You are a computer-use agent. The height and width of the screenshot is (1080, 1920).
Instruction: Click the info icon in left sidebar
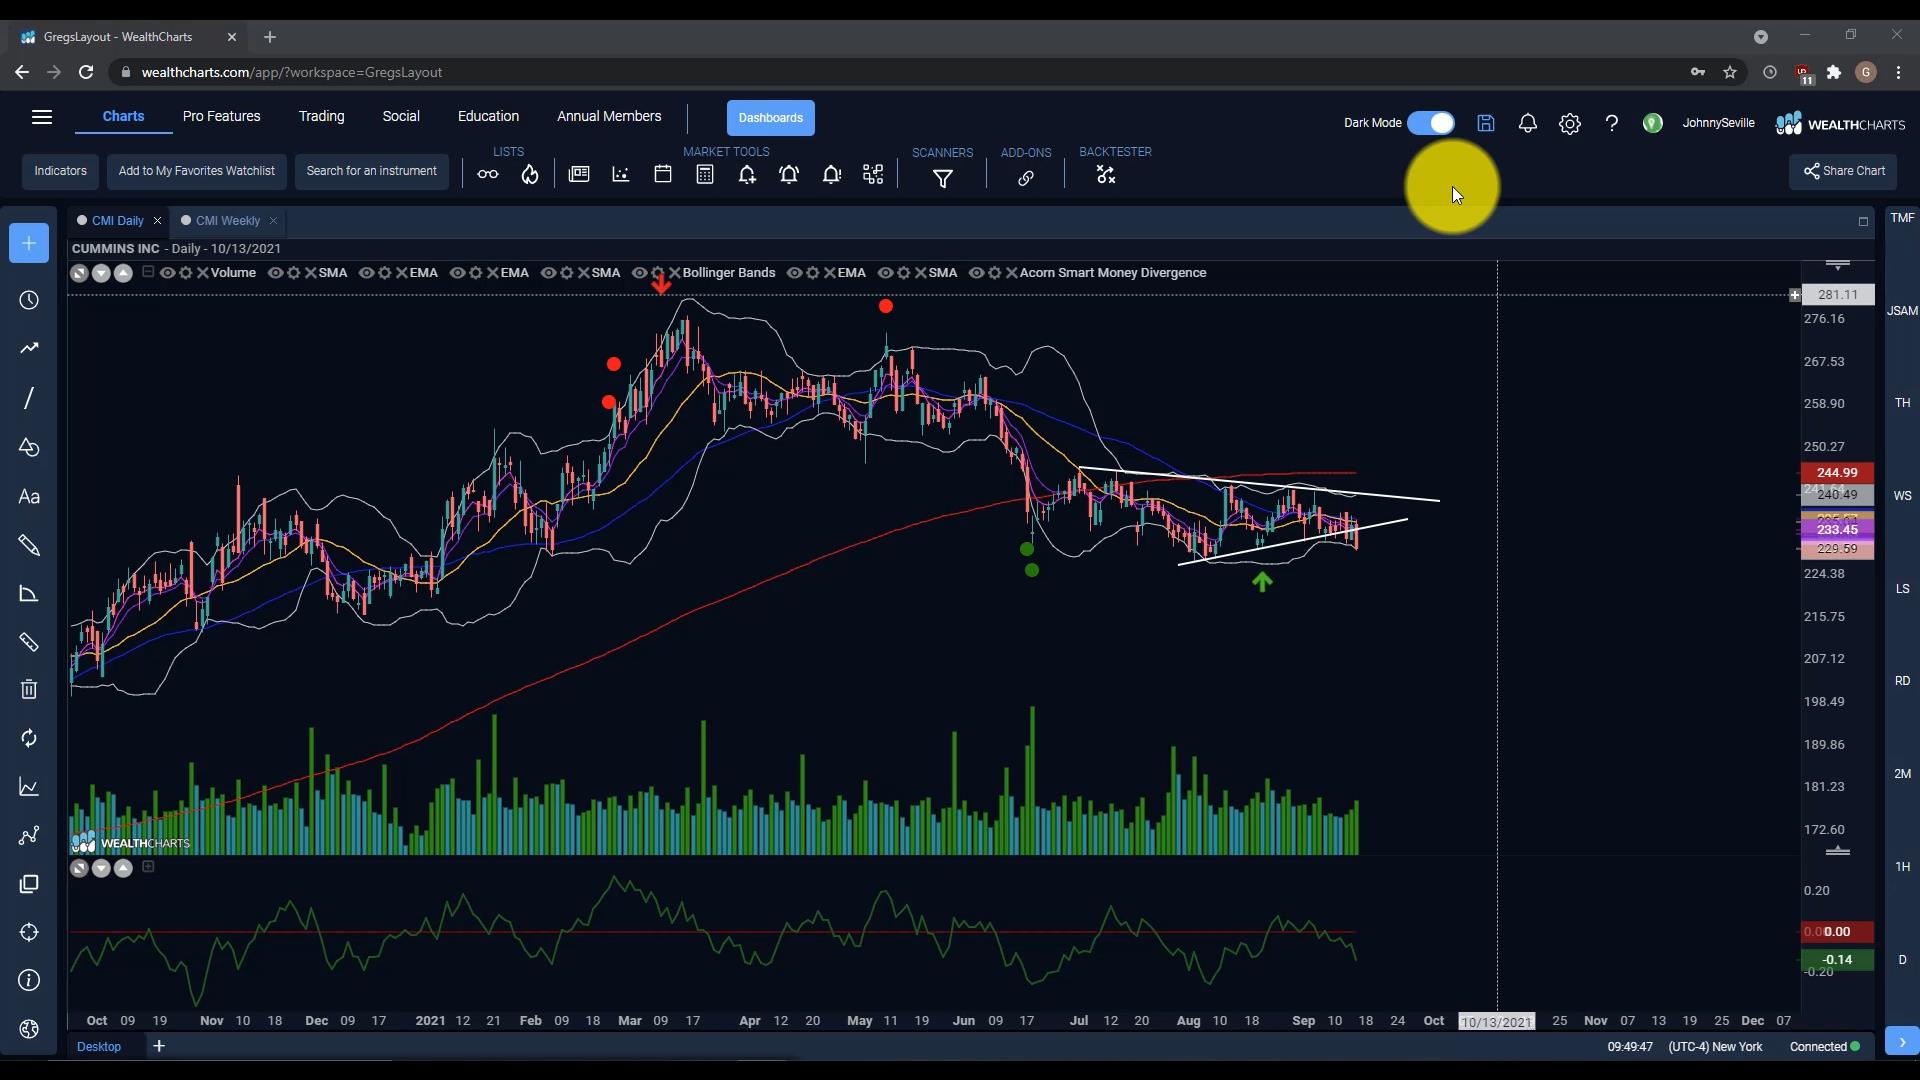point(29,980)
